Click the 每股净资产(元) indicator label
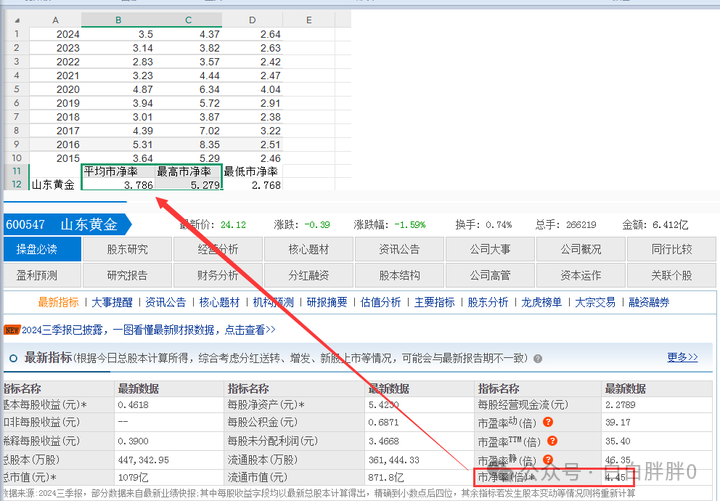The height and width of the screenshot is (501, 720). [x=266, y=405]
